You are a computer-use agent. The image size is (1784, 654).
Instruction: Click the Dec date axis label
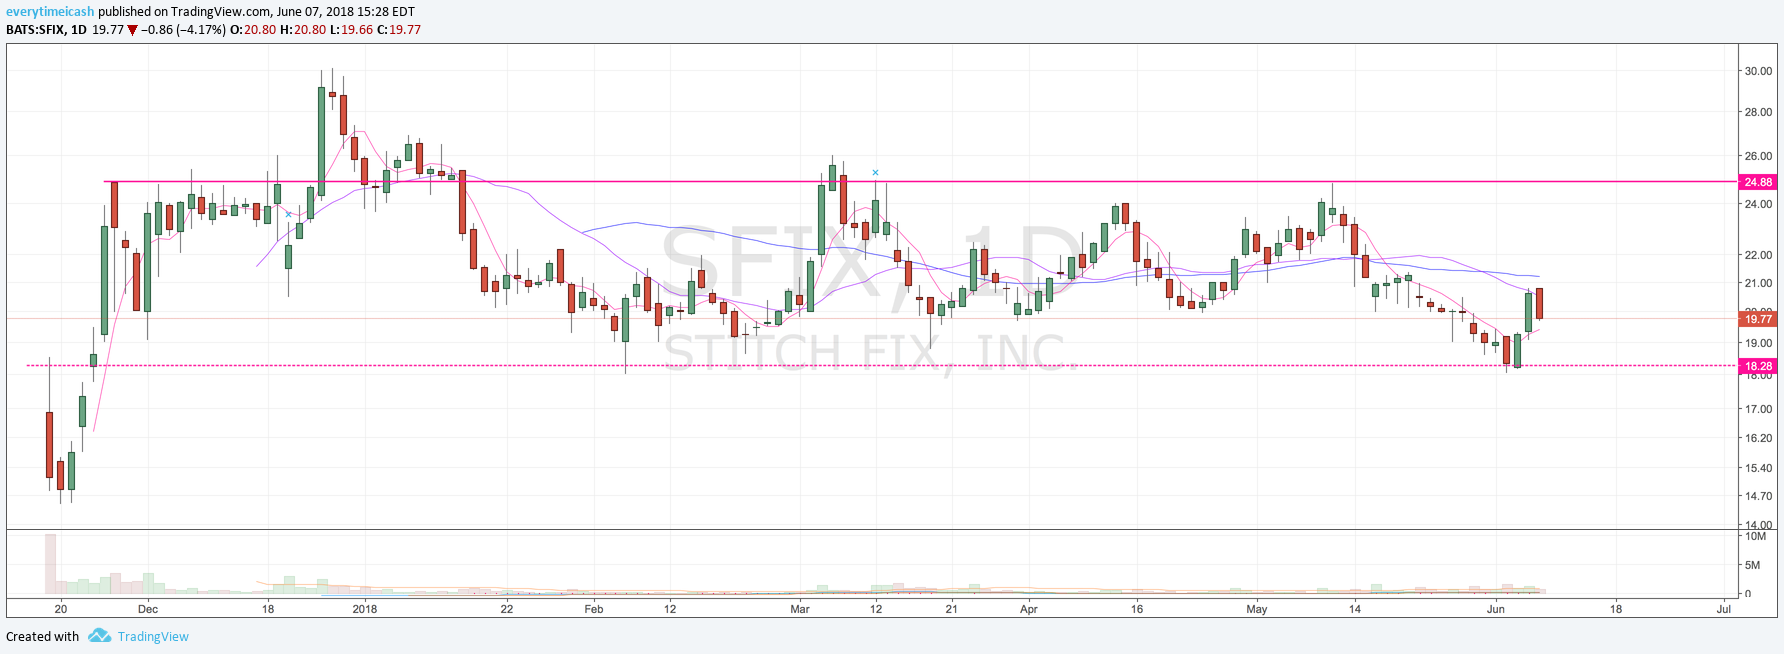coord(148,609)
